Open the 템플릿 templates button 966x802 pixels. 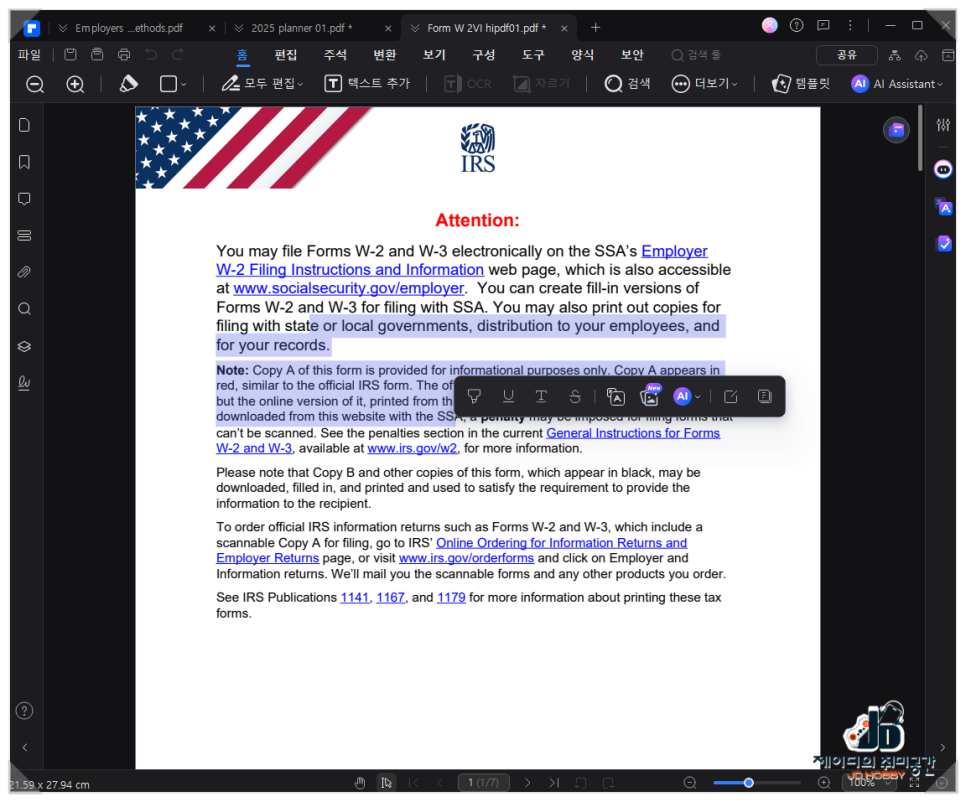[801, 84]
